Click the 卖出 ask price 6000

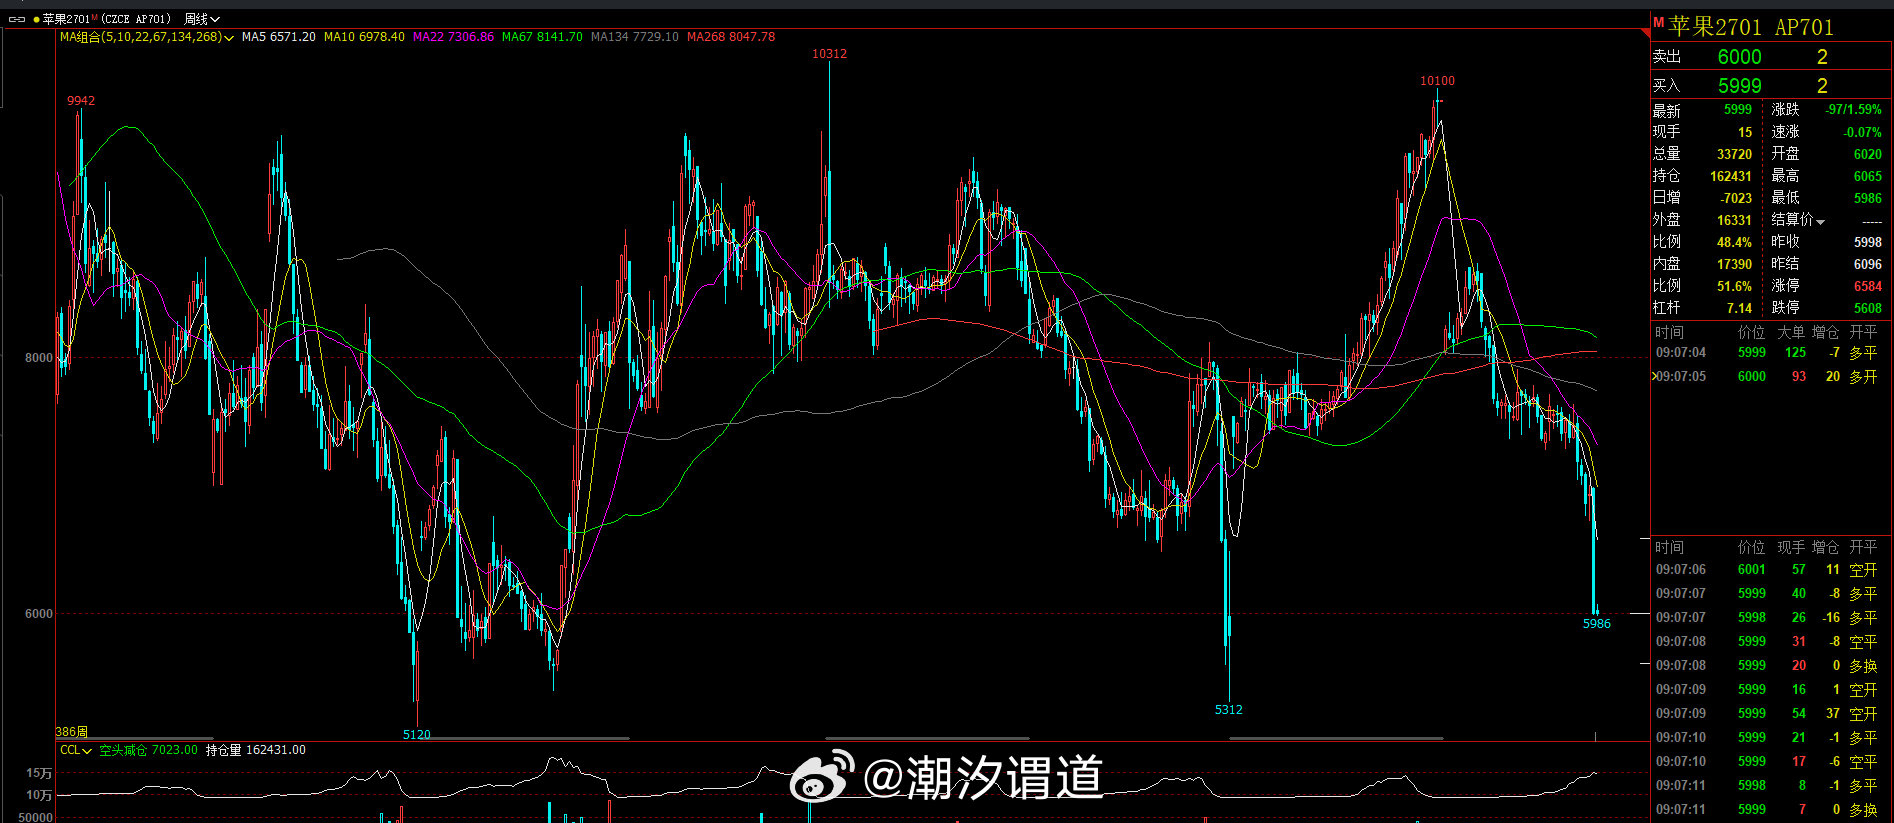(x=1739, y=57)
